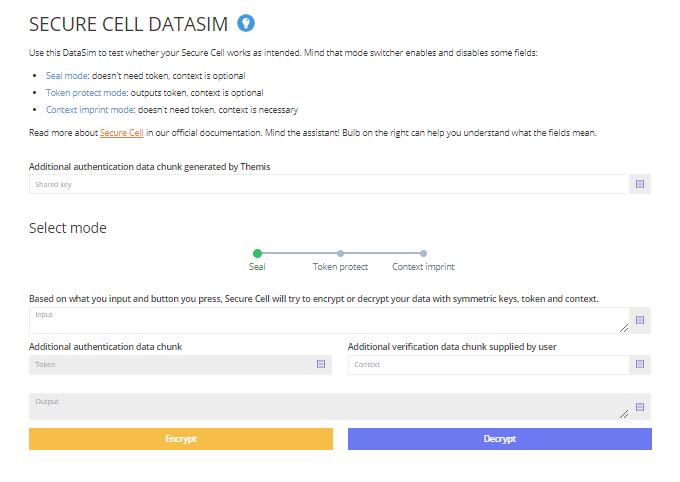
Task: Select the Seal mode radio dot
Action: pos(257,253)
